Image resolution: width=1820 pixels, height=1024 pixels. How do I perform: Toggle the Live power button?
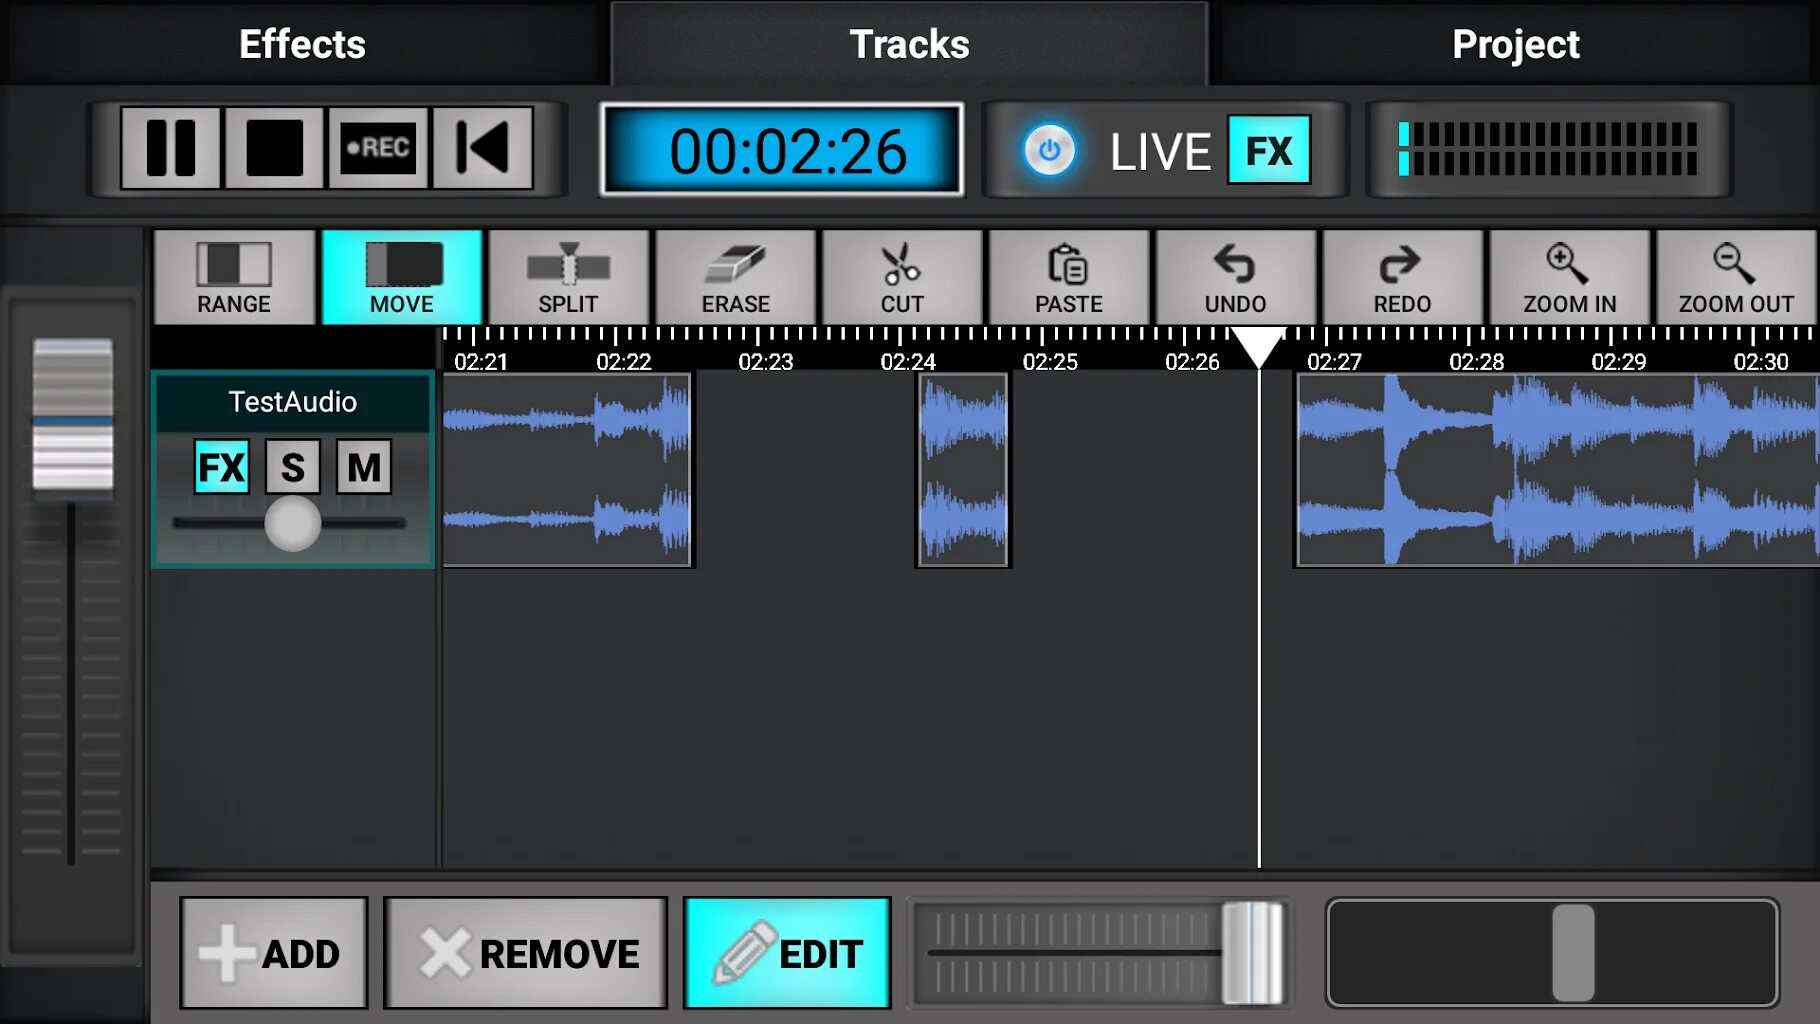pyautogui.click(x=1049, y=151)
